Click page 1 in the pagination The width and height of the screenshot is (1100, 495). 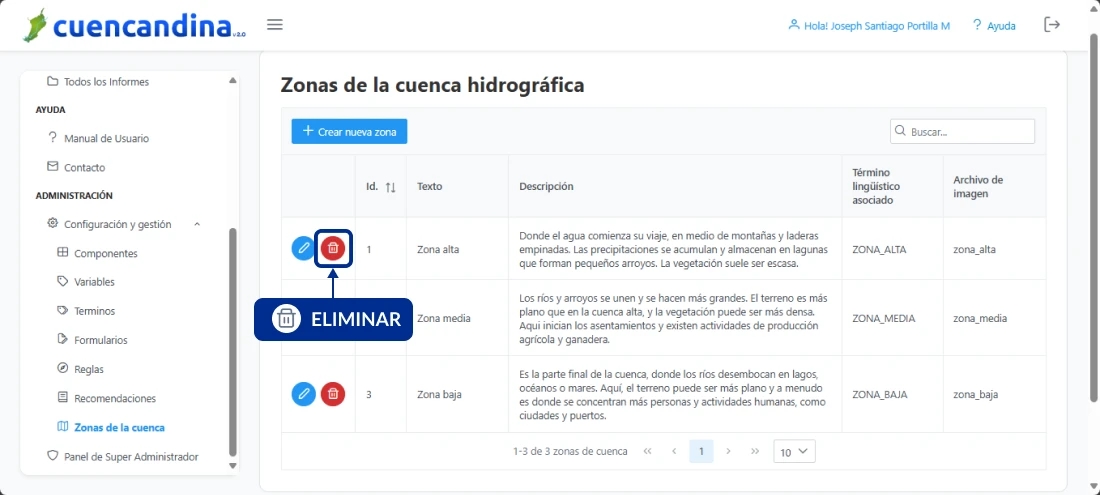[x=701, y=451]
